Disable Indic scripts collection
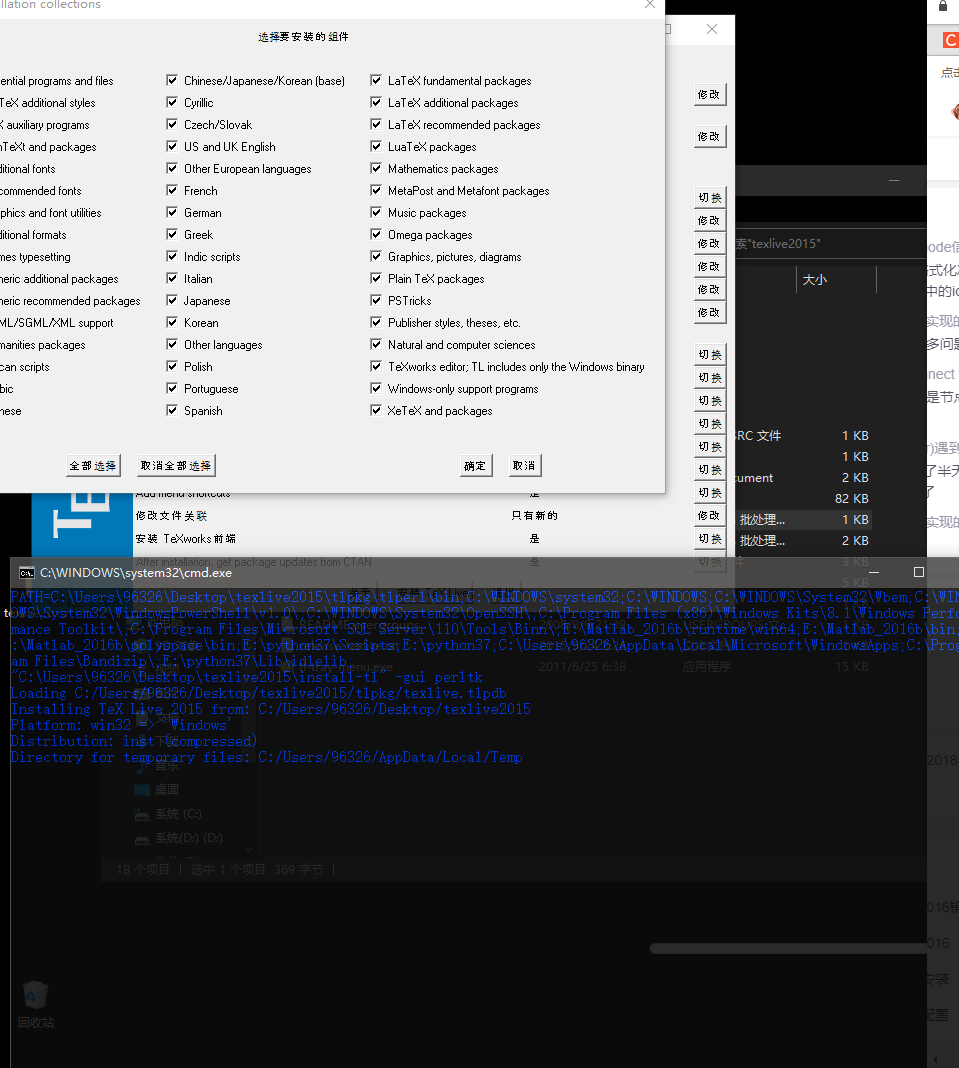This screenshot has width=959, height=1068. click(172, 257)
